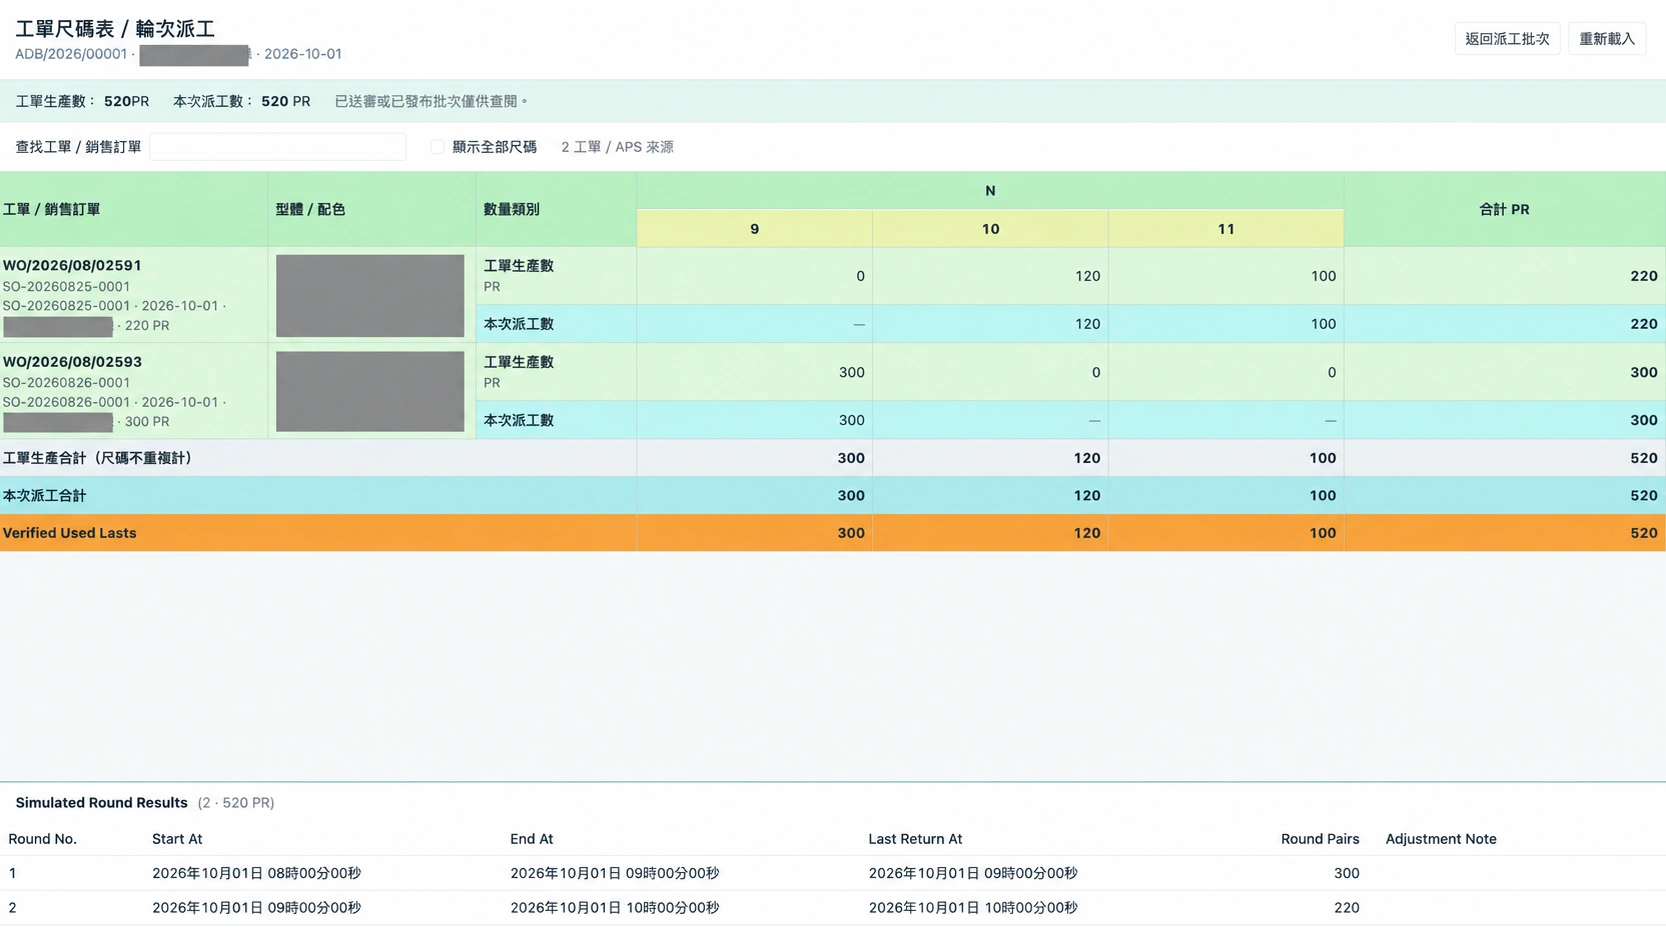Click the N size group header

[991, 191]
